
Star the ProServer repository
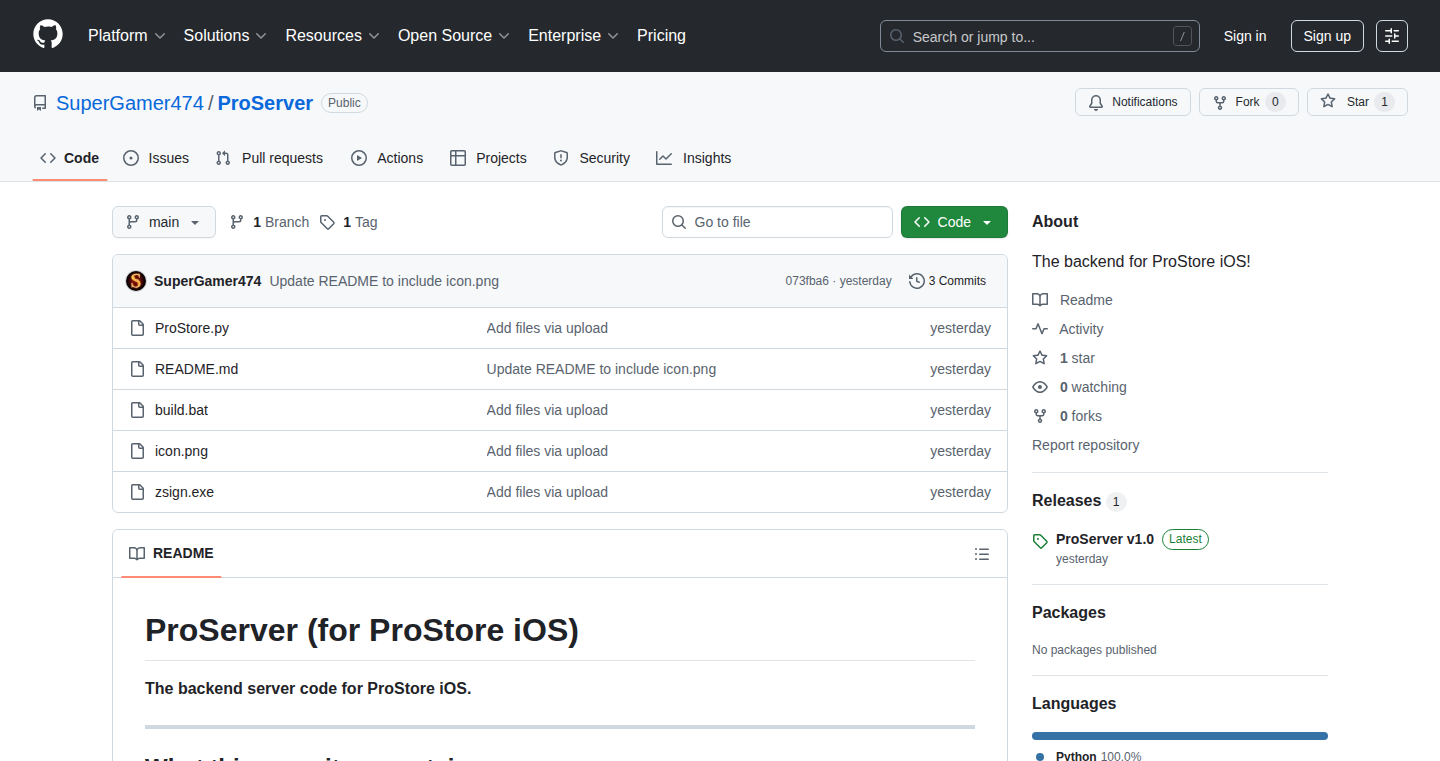point(1357,102)
